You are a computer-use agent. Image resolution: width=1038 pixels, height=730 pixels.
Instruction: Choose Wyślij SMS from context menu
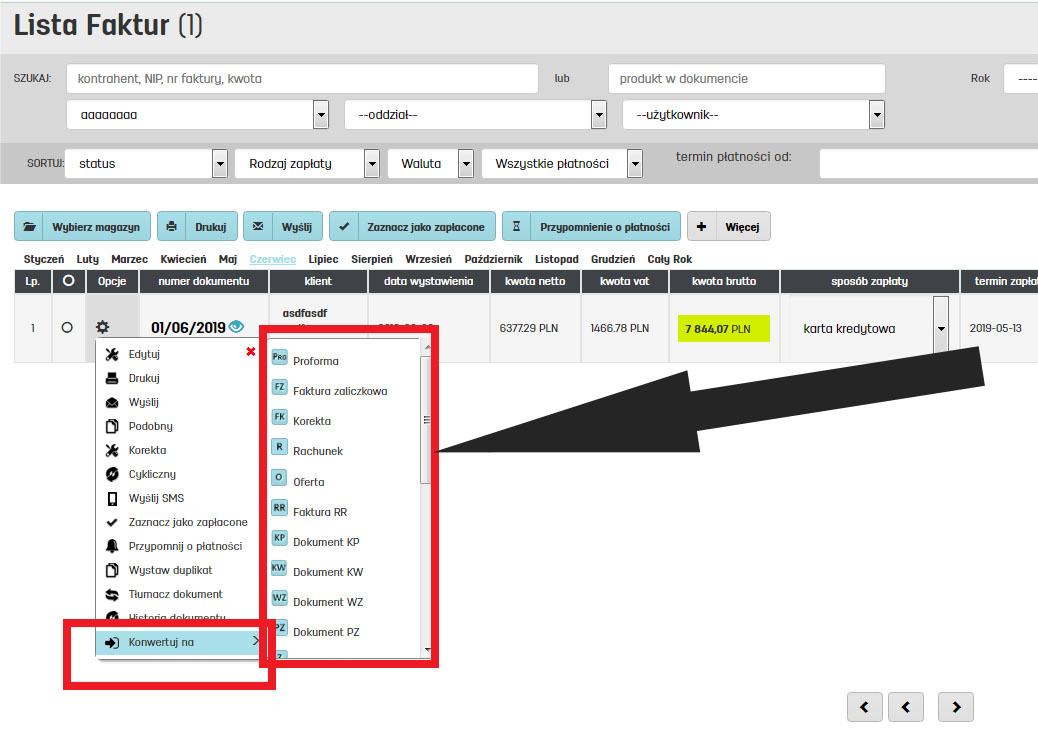click(x=156, y=498)
